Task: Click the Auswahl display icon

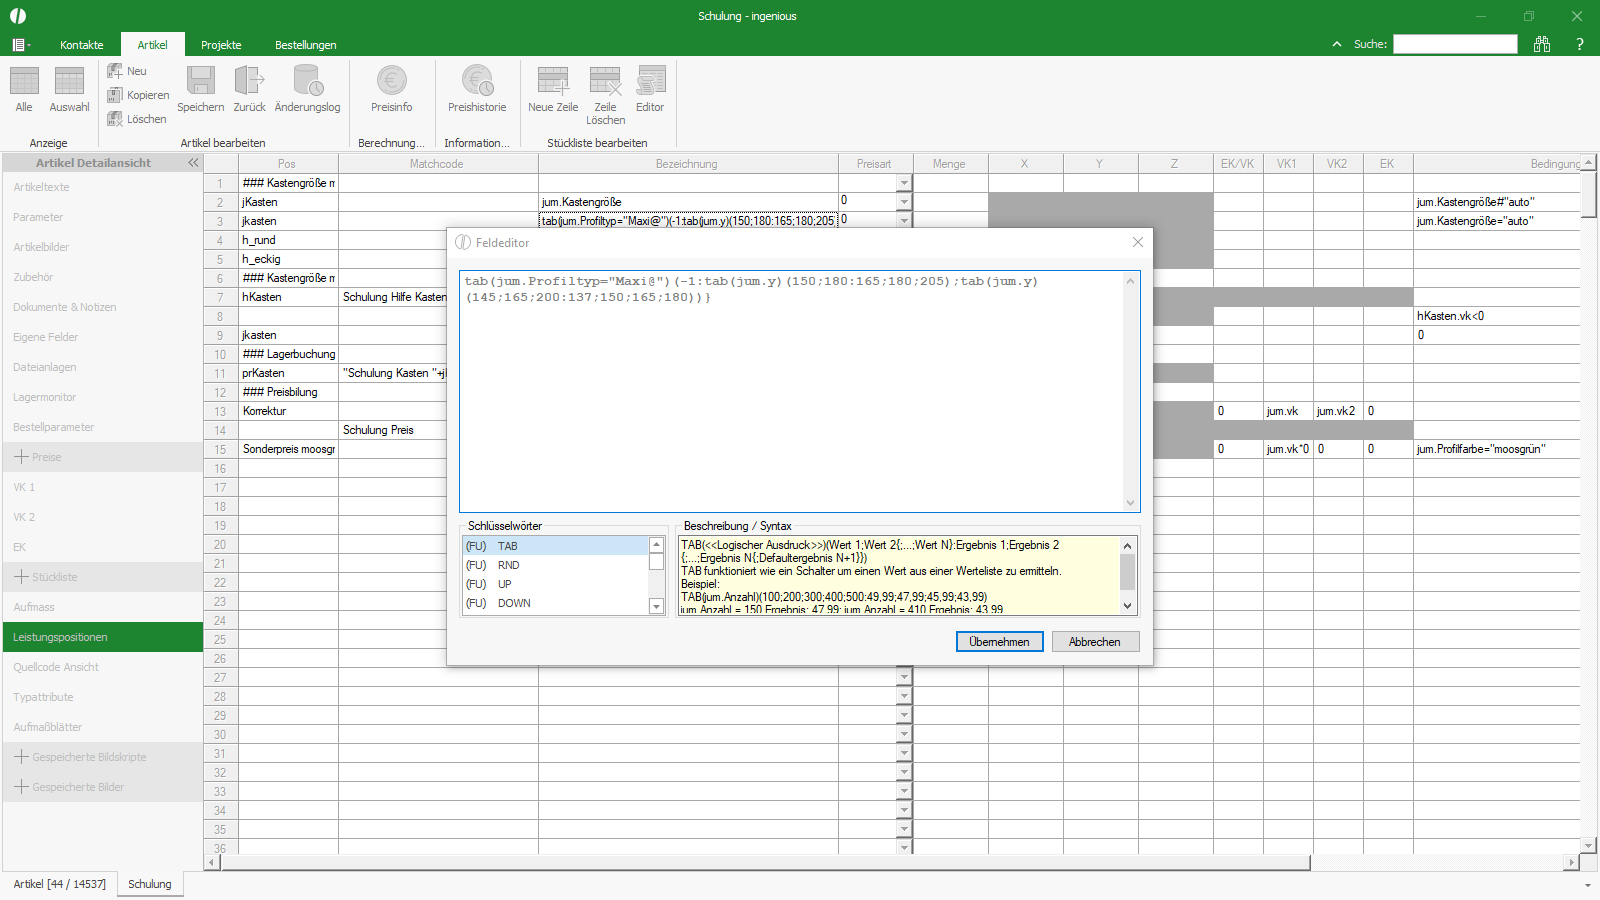Action: [x=69, y=82]
